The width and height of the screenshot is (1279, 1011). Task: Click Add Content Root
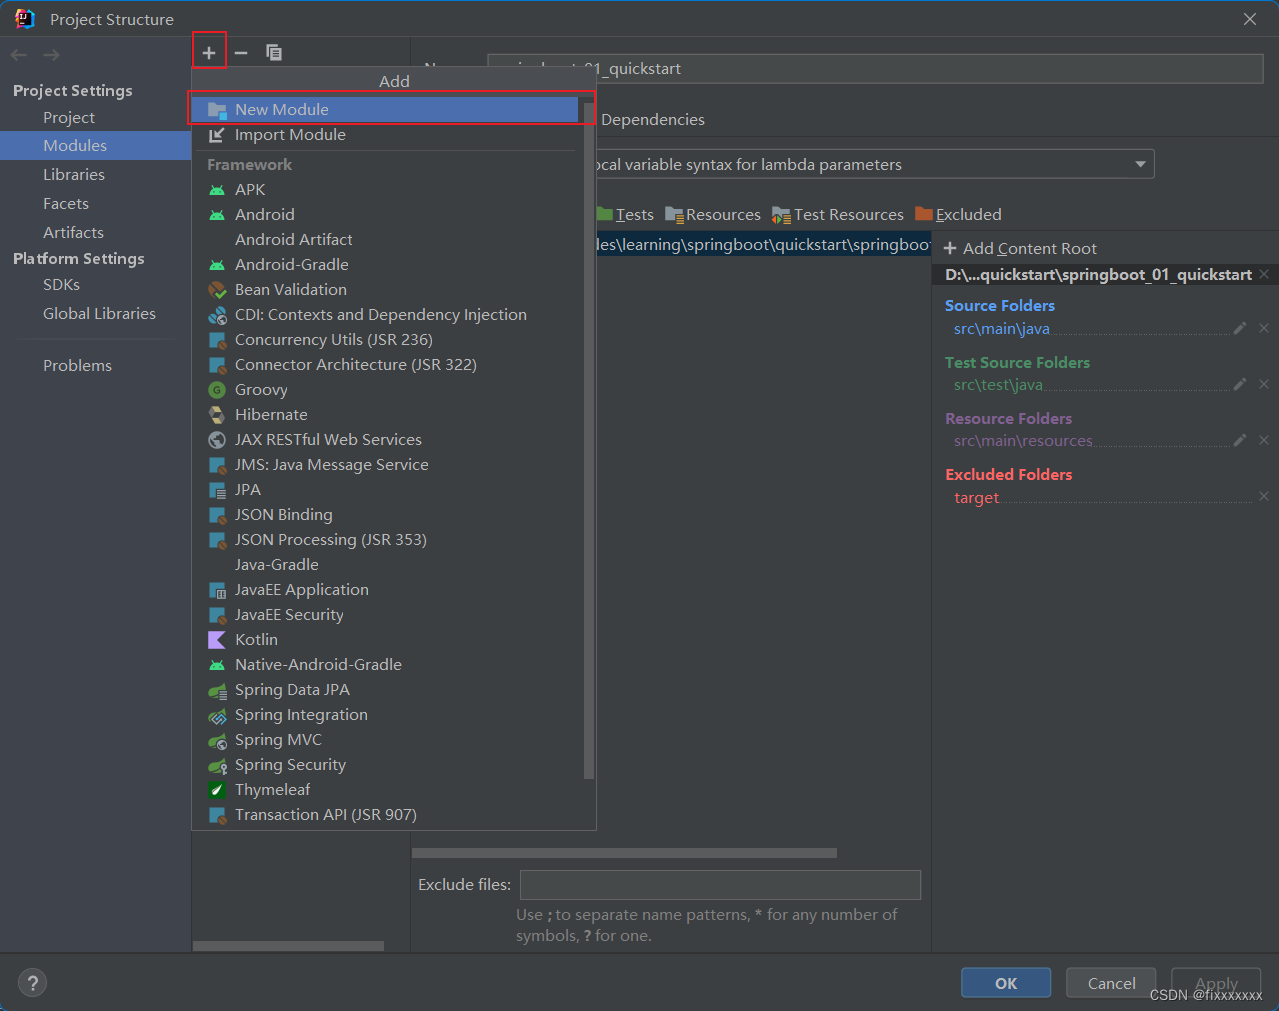point(1020,248)
